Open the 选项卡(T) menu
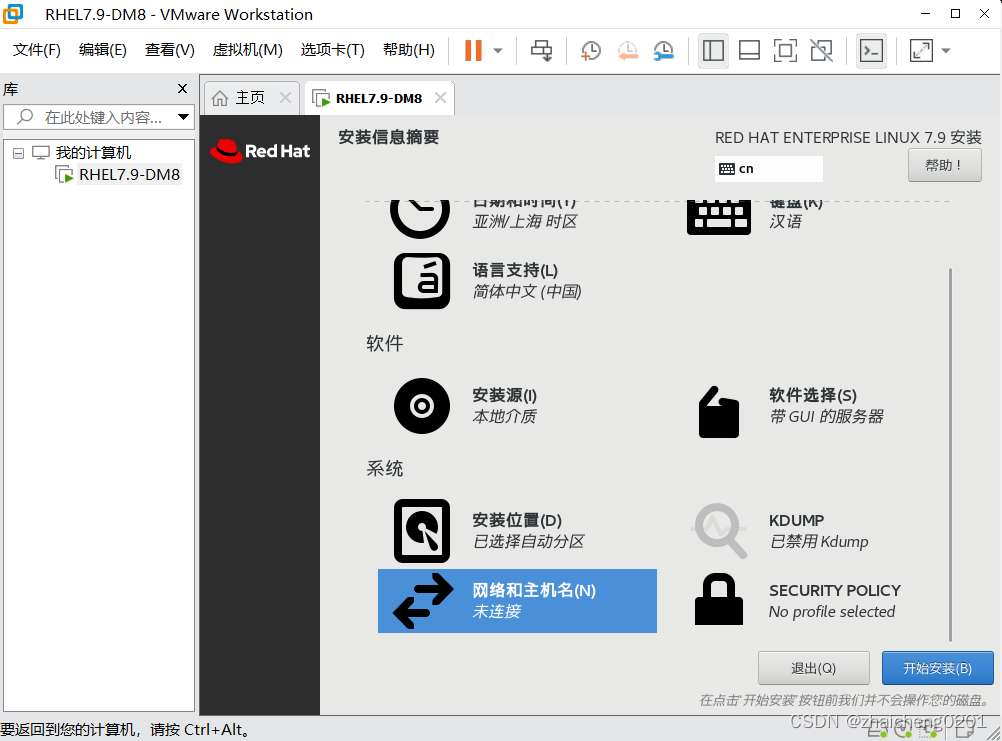 332,50
